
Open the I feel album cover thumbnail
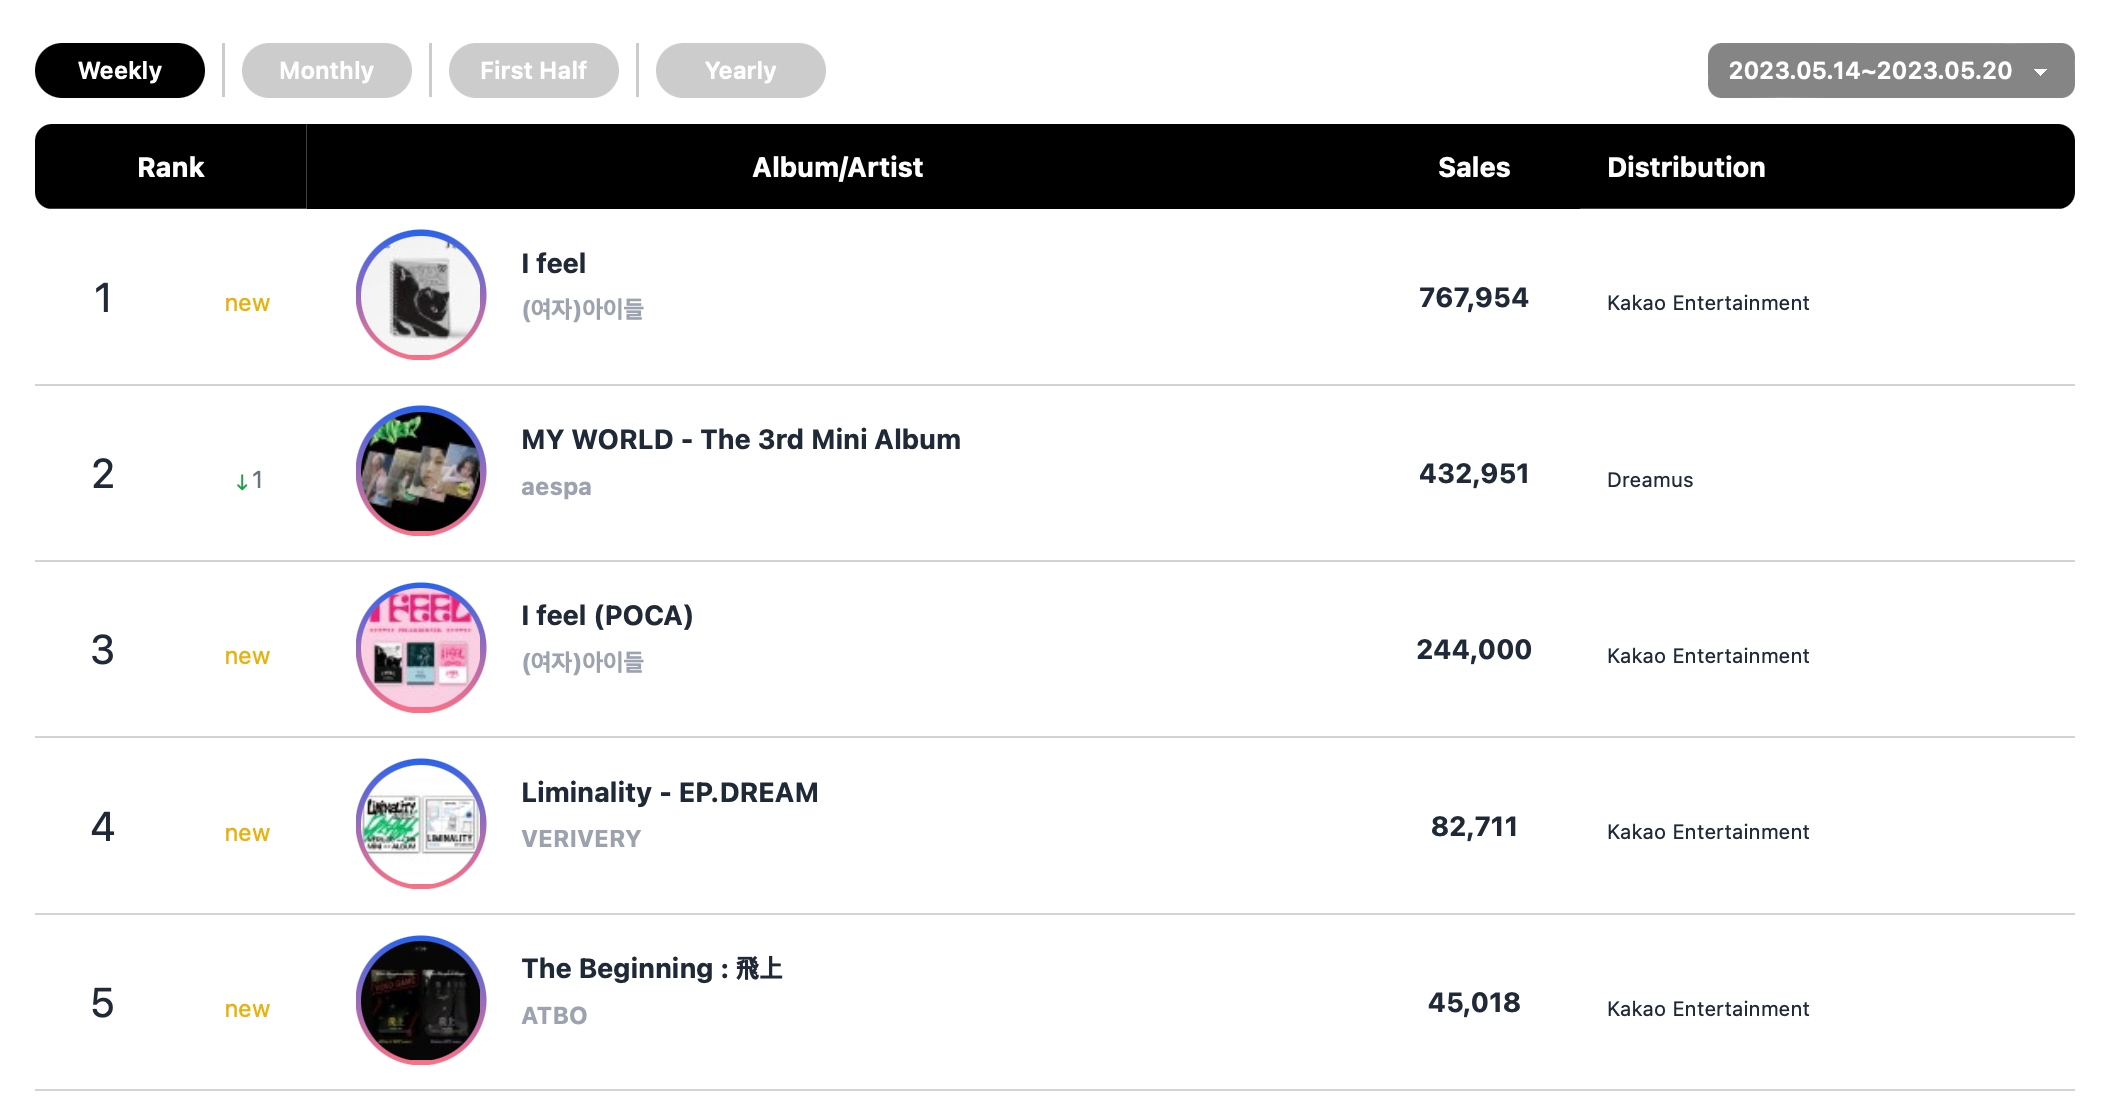coord(421,295)
